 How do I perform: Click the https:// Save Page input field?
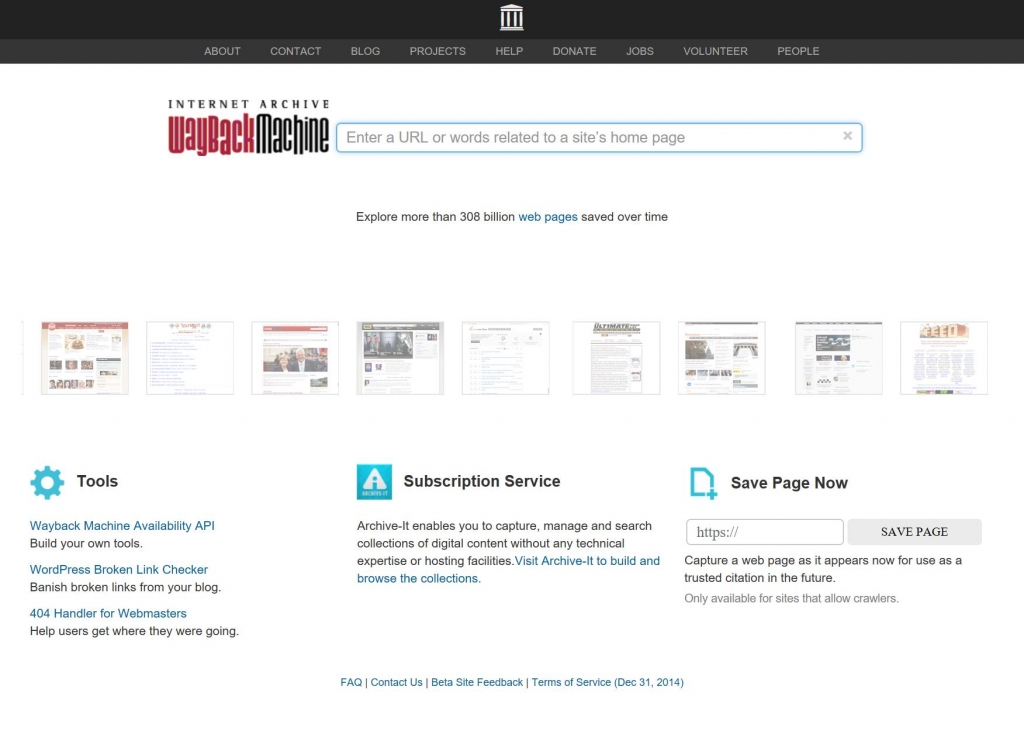click(x=764, y=532)
